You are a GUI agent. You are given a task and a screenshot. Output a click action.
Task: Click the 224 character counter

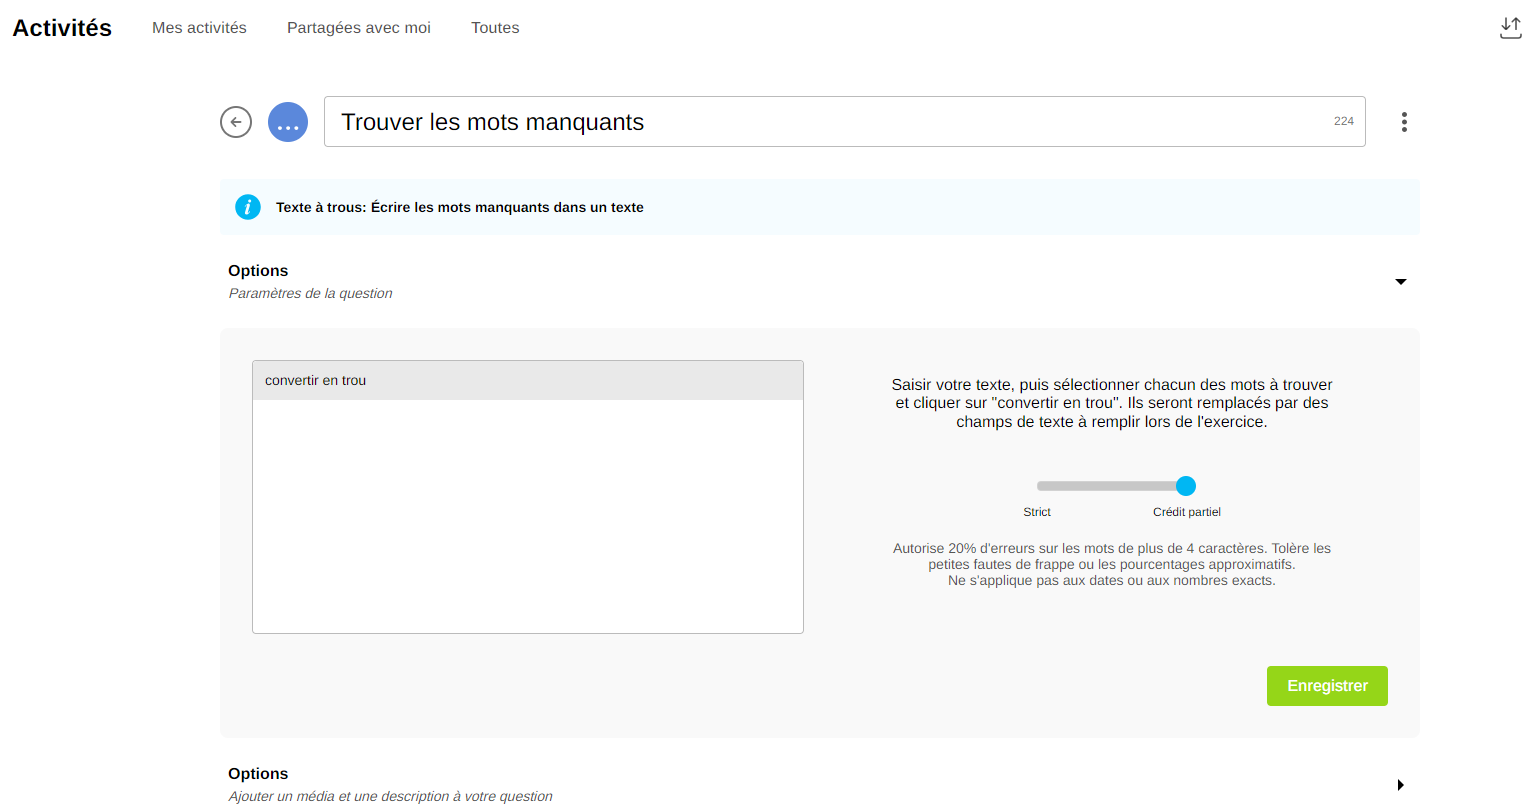[1343, 121]
